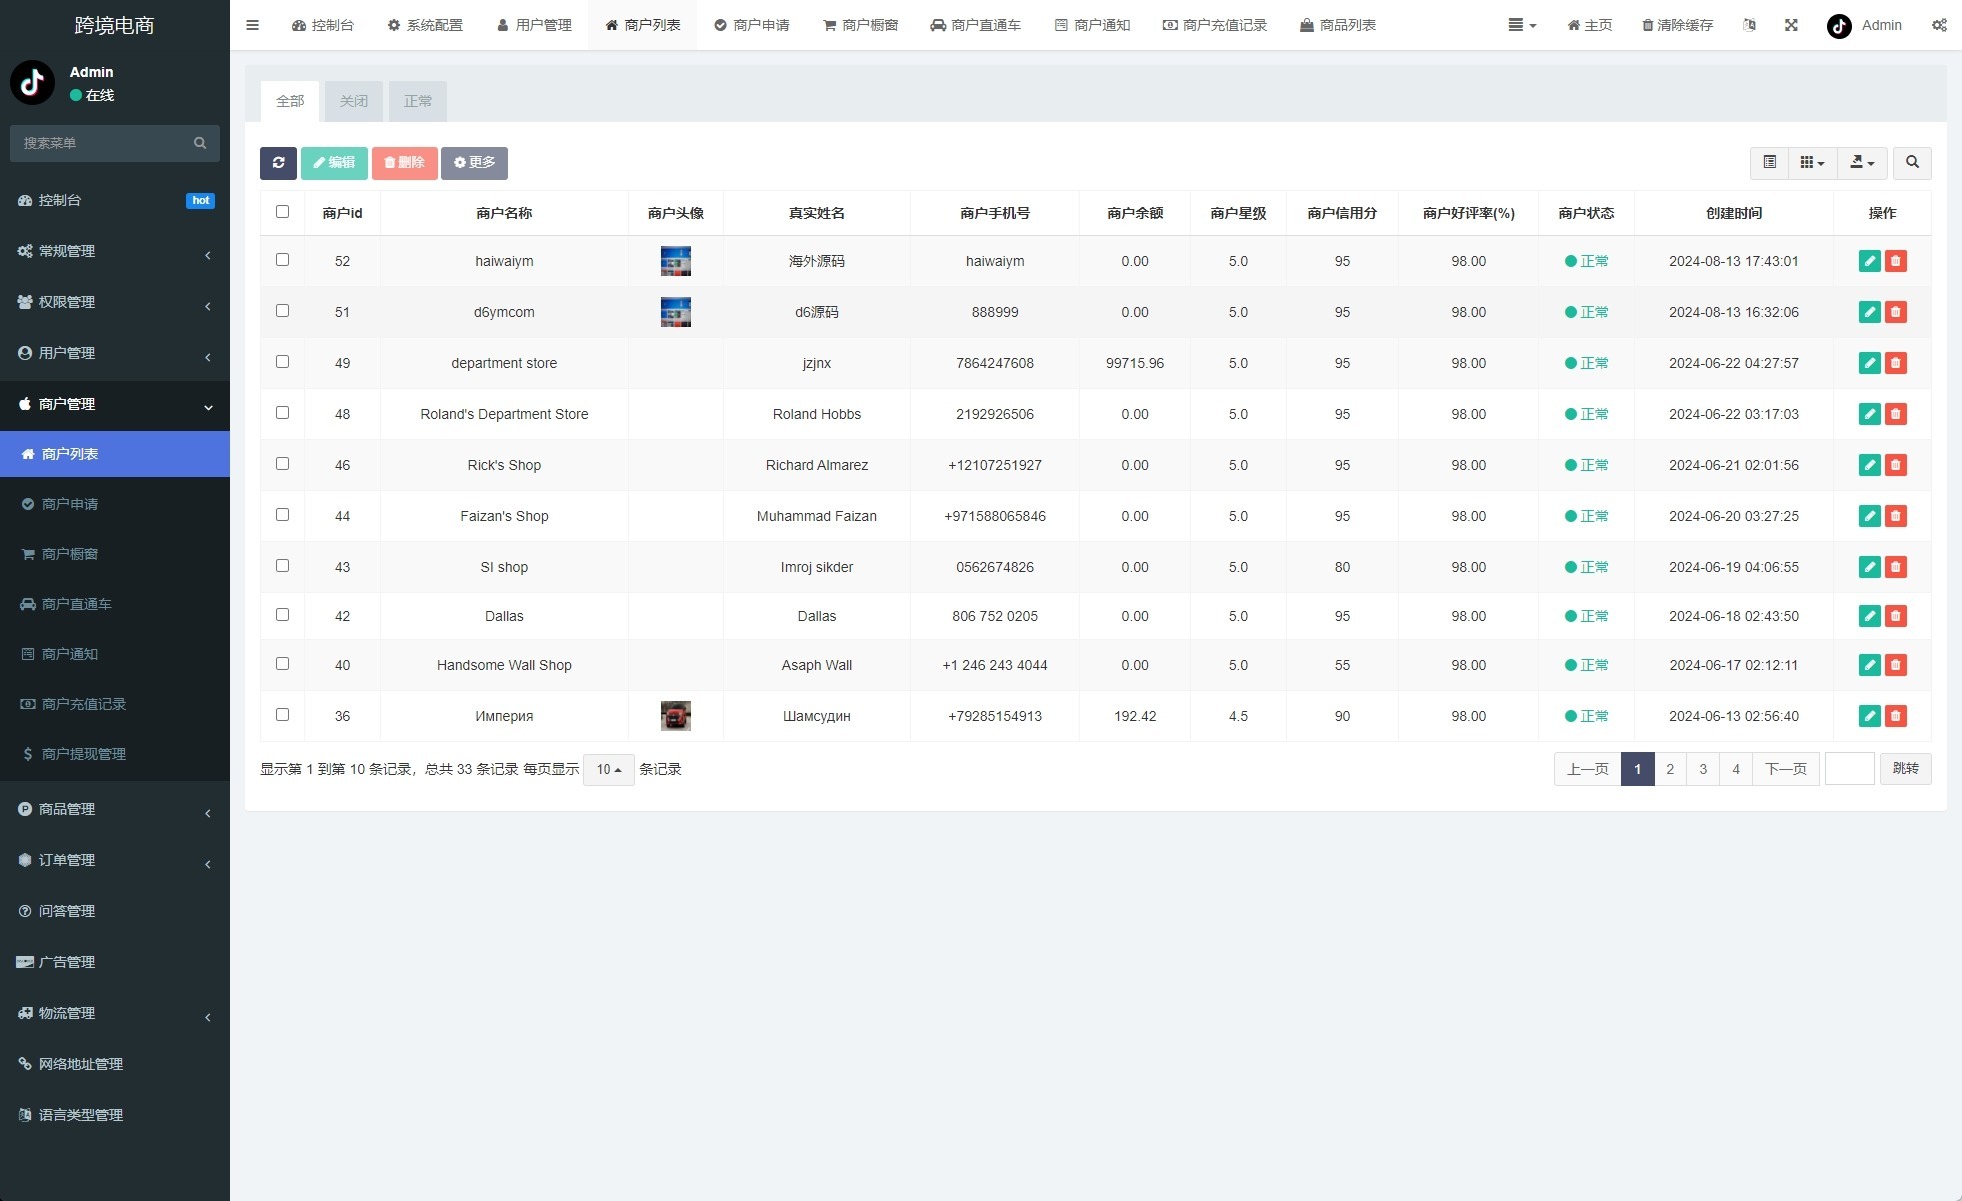Click the delete red icon for haiwaiym
Viewport: 1962px width, 1201px height.
[1896, 261]
